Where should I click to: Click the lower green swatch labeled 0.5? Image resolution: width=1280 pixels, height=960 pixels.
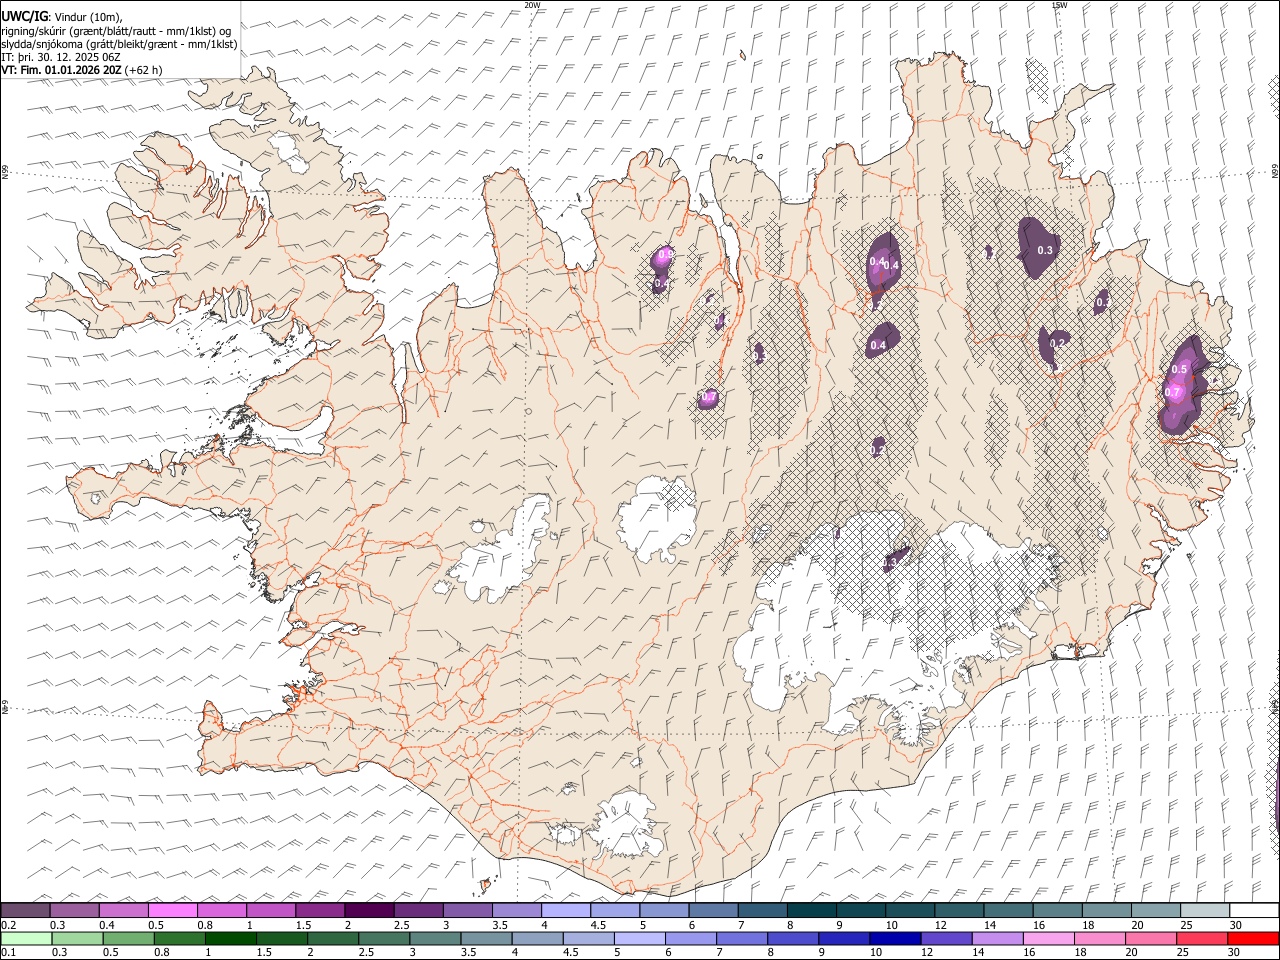pos(129,938)
